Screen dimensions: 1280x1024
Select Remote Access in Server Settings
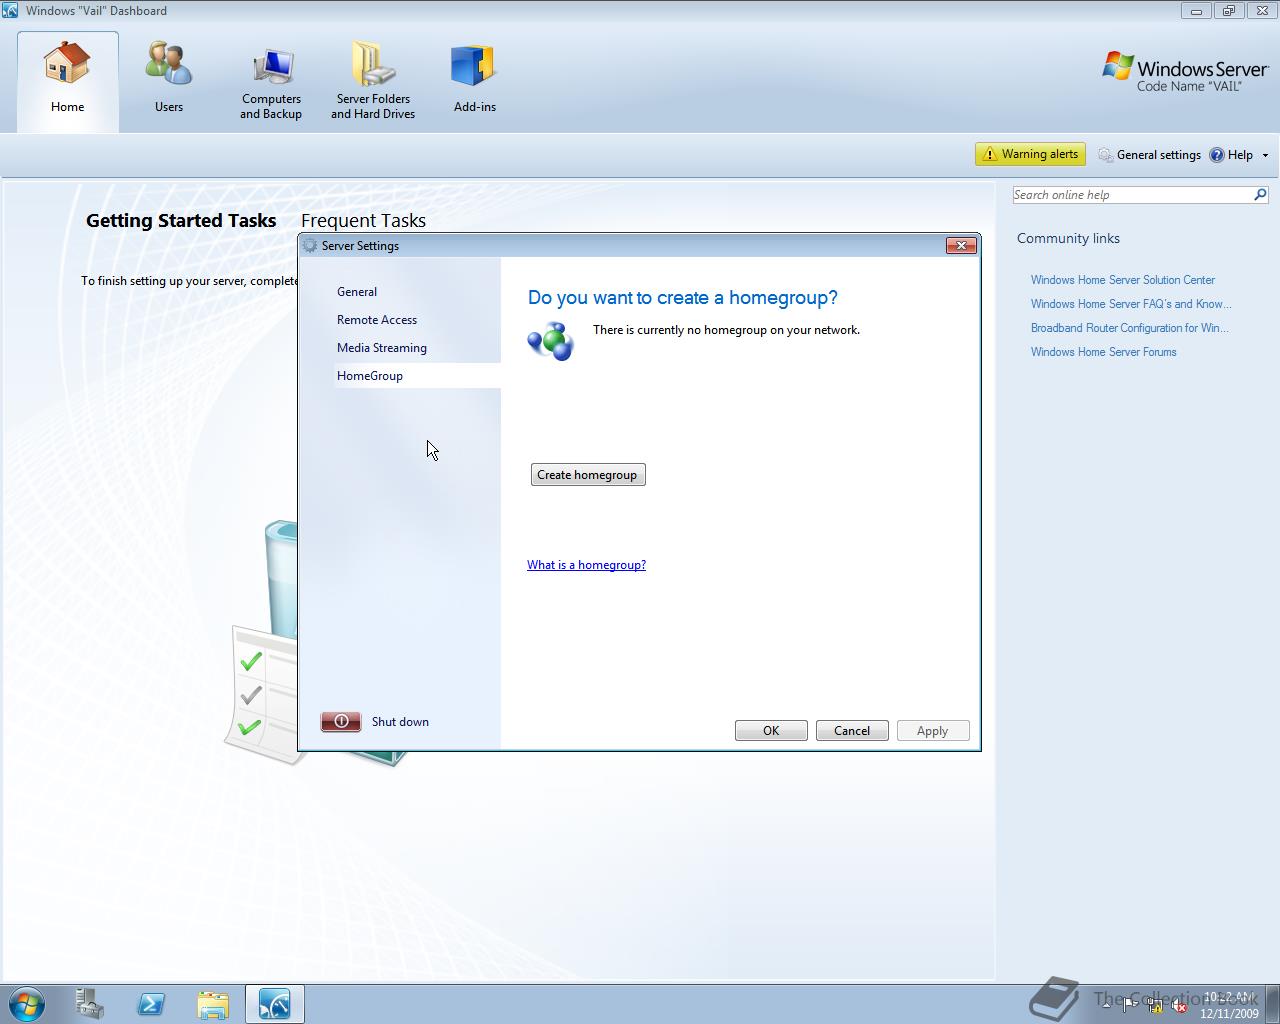[377, 320]
